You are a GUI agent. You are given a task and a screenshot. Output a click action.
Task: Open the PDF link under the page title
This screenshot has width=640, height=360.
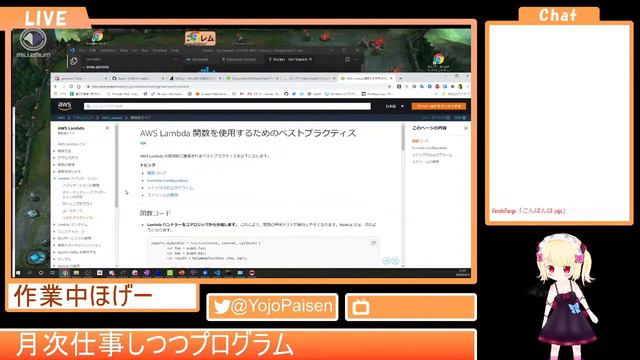coord(143,143)
